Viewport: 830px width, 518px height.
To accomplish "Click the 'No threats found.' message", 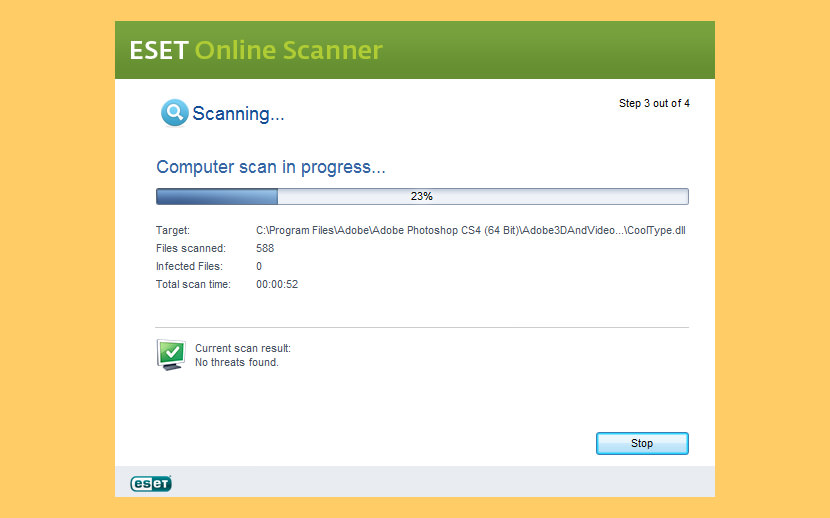I will [x=237, y=362].
